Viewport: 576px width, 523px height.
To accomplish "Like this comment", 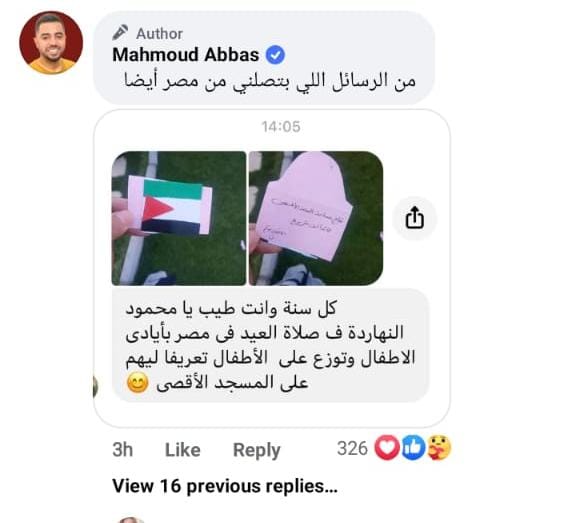I will 183,450.
